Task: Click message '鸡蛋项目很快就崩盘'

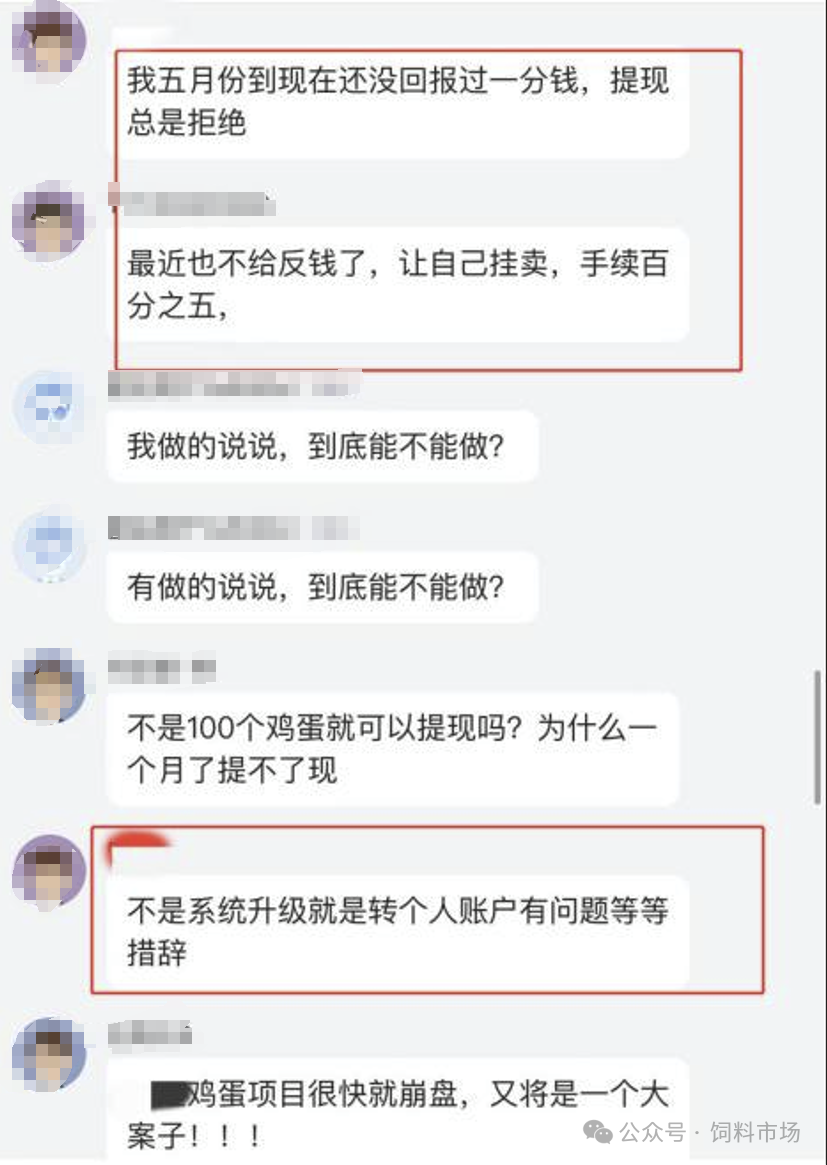Action: click(x=398, y=1110)
